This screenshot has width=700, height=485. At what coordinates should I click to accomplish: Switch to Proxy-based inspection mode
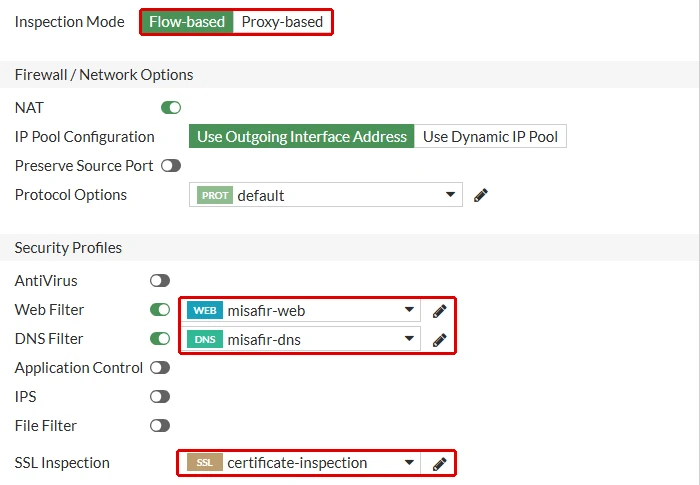pos(282,22)
